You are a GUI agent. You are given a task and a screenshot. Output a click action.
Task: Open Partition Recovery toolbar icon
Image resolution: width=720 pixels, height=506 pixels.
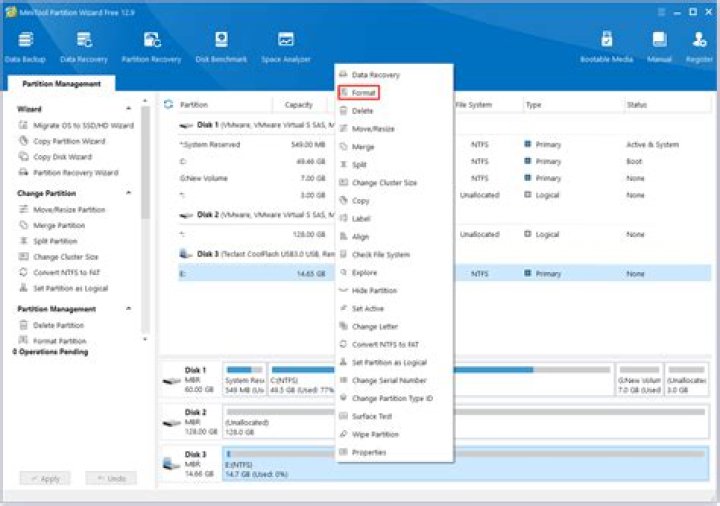(151, 46)
